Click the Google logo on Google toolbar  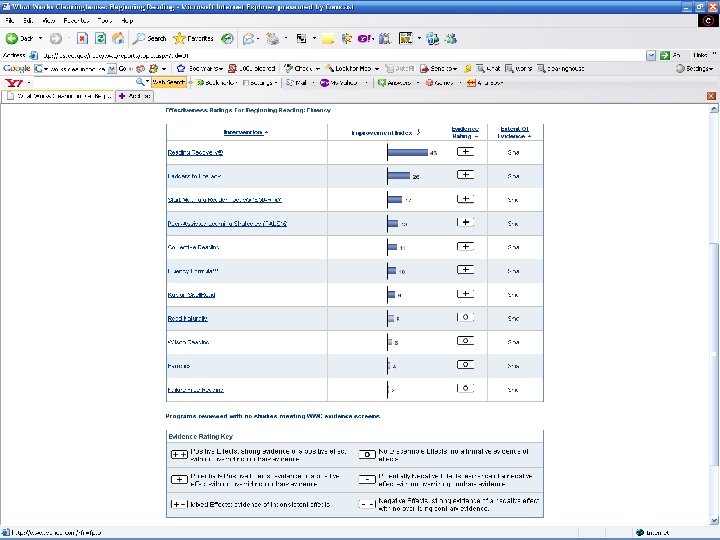tap(17, 68)
